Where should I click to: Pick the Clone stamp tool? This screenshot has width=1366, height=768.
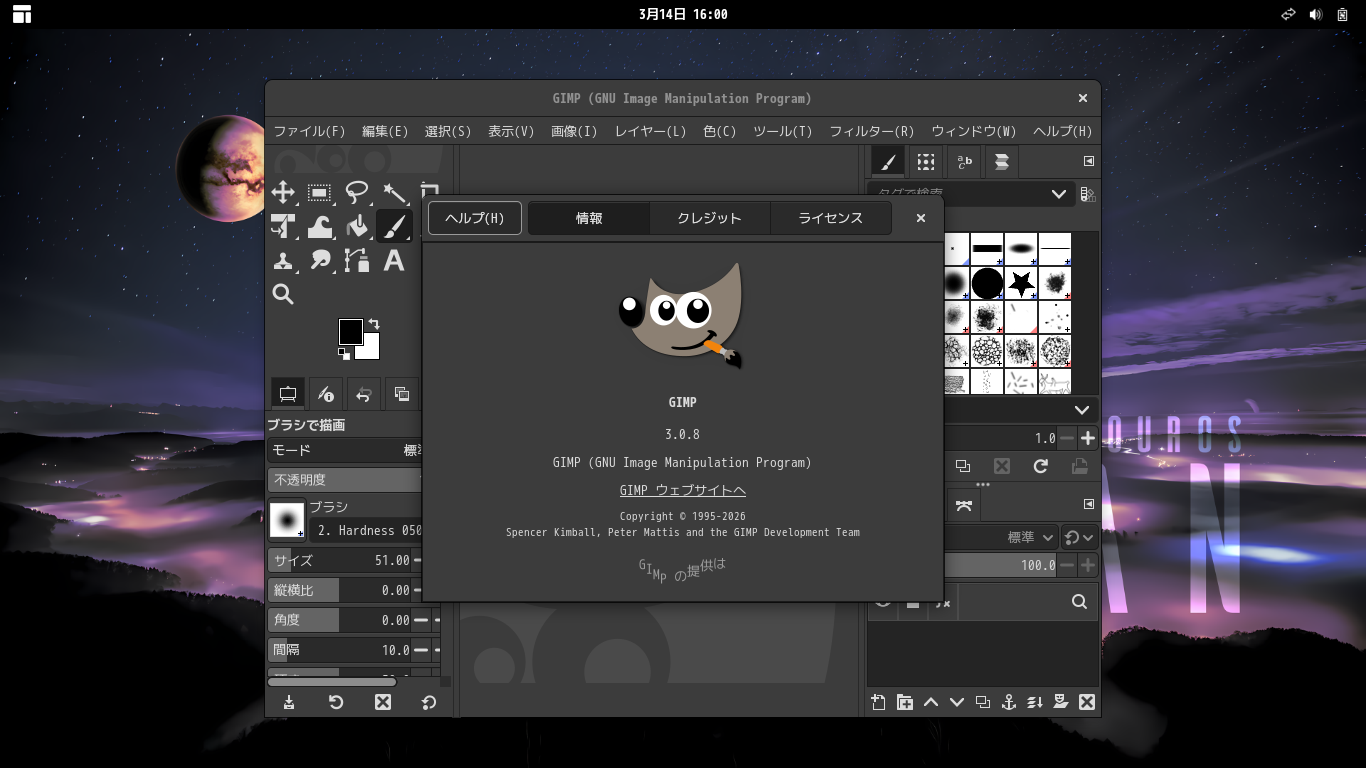(283, 261)
